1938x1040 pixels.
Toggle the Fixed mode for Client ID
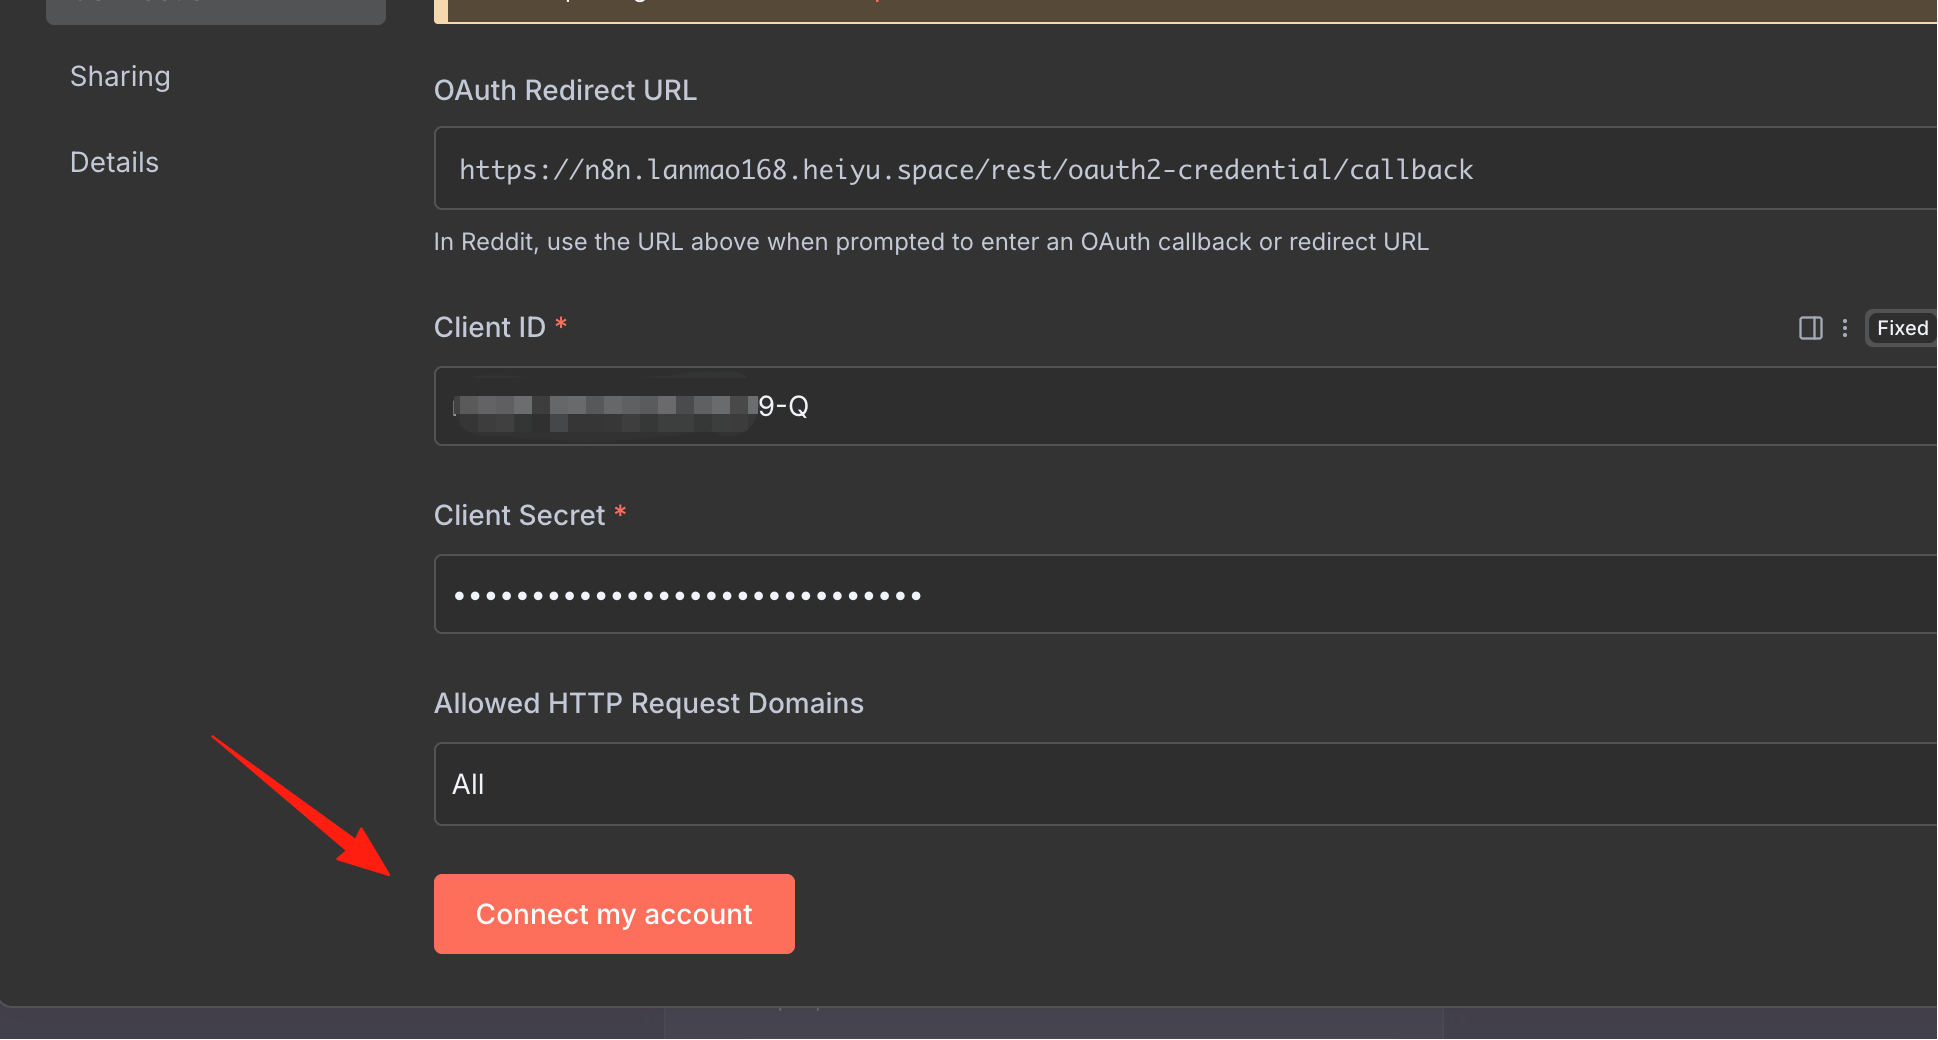click(x=1902, y=328)
